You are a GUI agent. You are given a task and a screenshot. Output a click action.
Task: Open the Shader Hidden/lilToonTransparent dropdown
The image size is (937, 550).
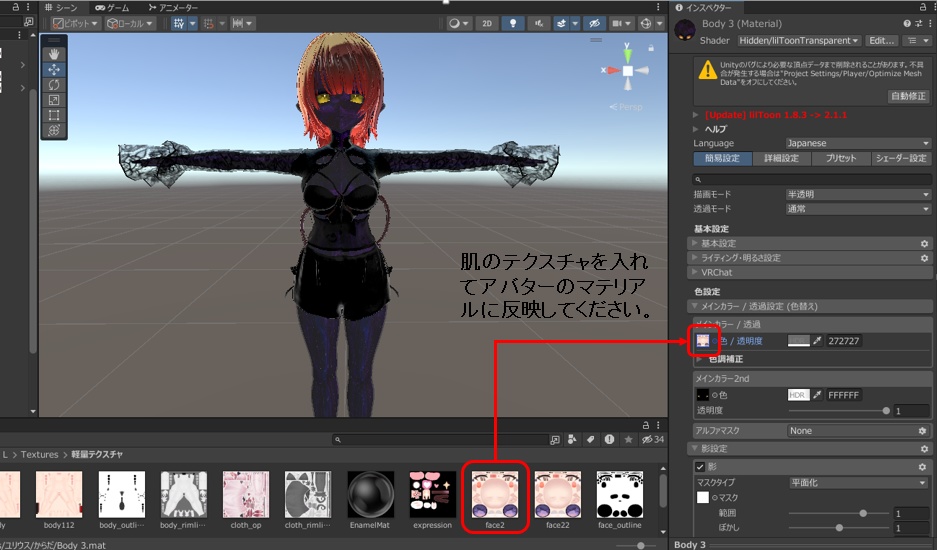pyautogui.click(x=798, y=41)
